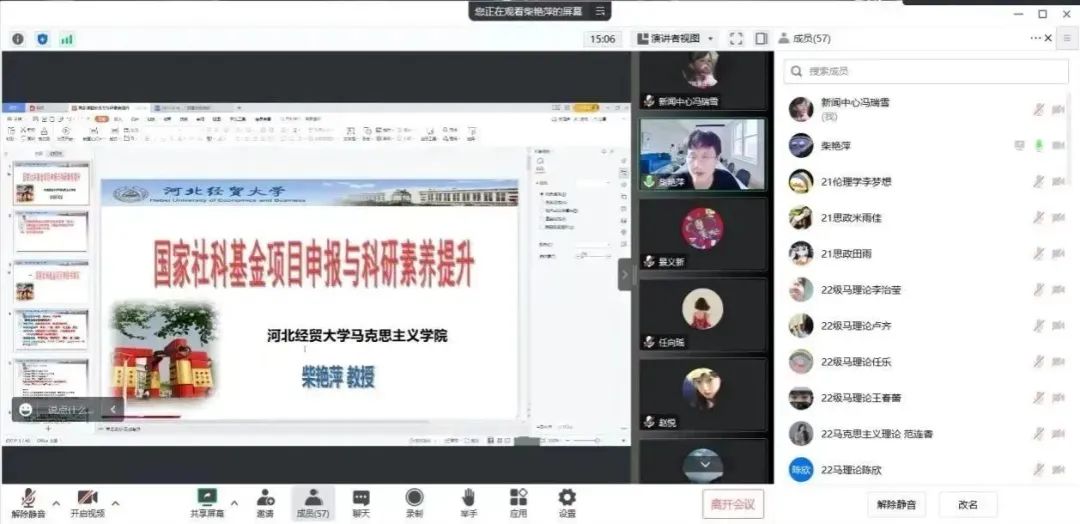Viewport: 1080px width, 524px height.
Task: Start recording with 录制 icon
Action: [414, 497]
